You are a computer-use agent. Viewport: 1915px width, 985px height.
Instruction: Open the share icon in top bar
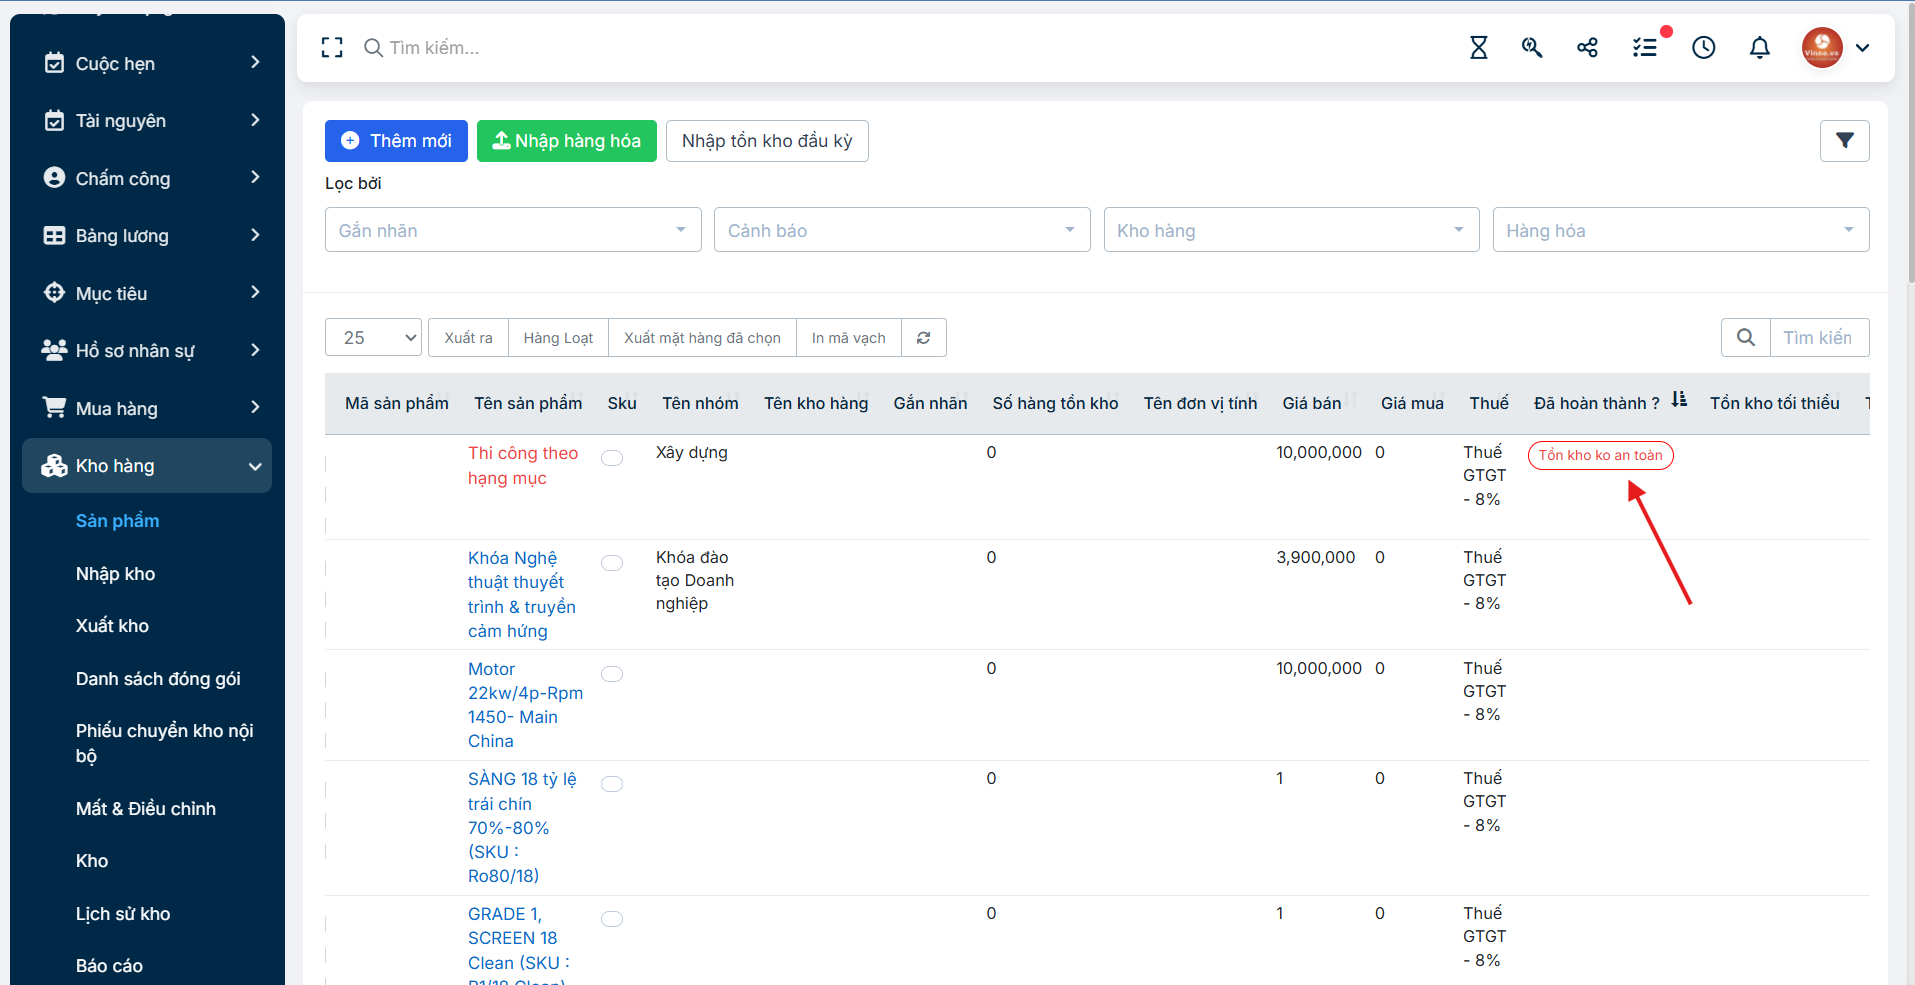1587,47
